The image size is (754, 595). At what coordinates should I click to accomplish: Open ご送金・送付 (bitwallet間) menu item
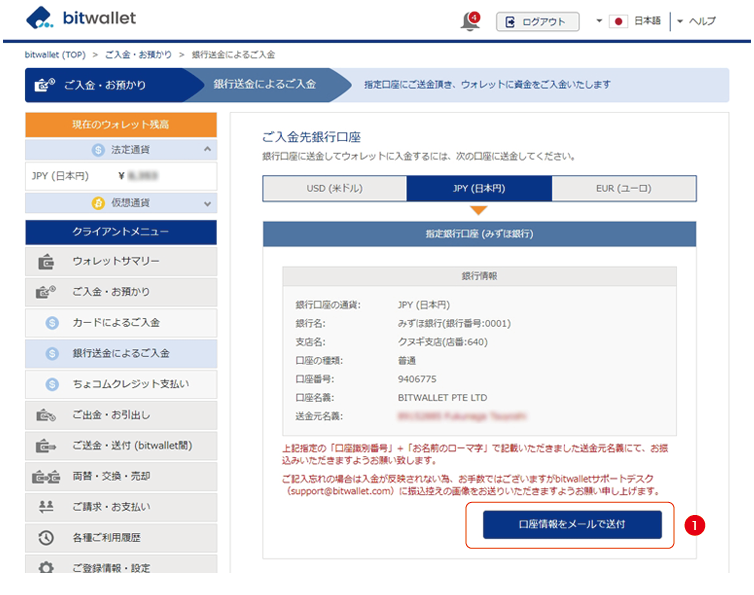(121, 446)
